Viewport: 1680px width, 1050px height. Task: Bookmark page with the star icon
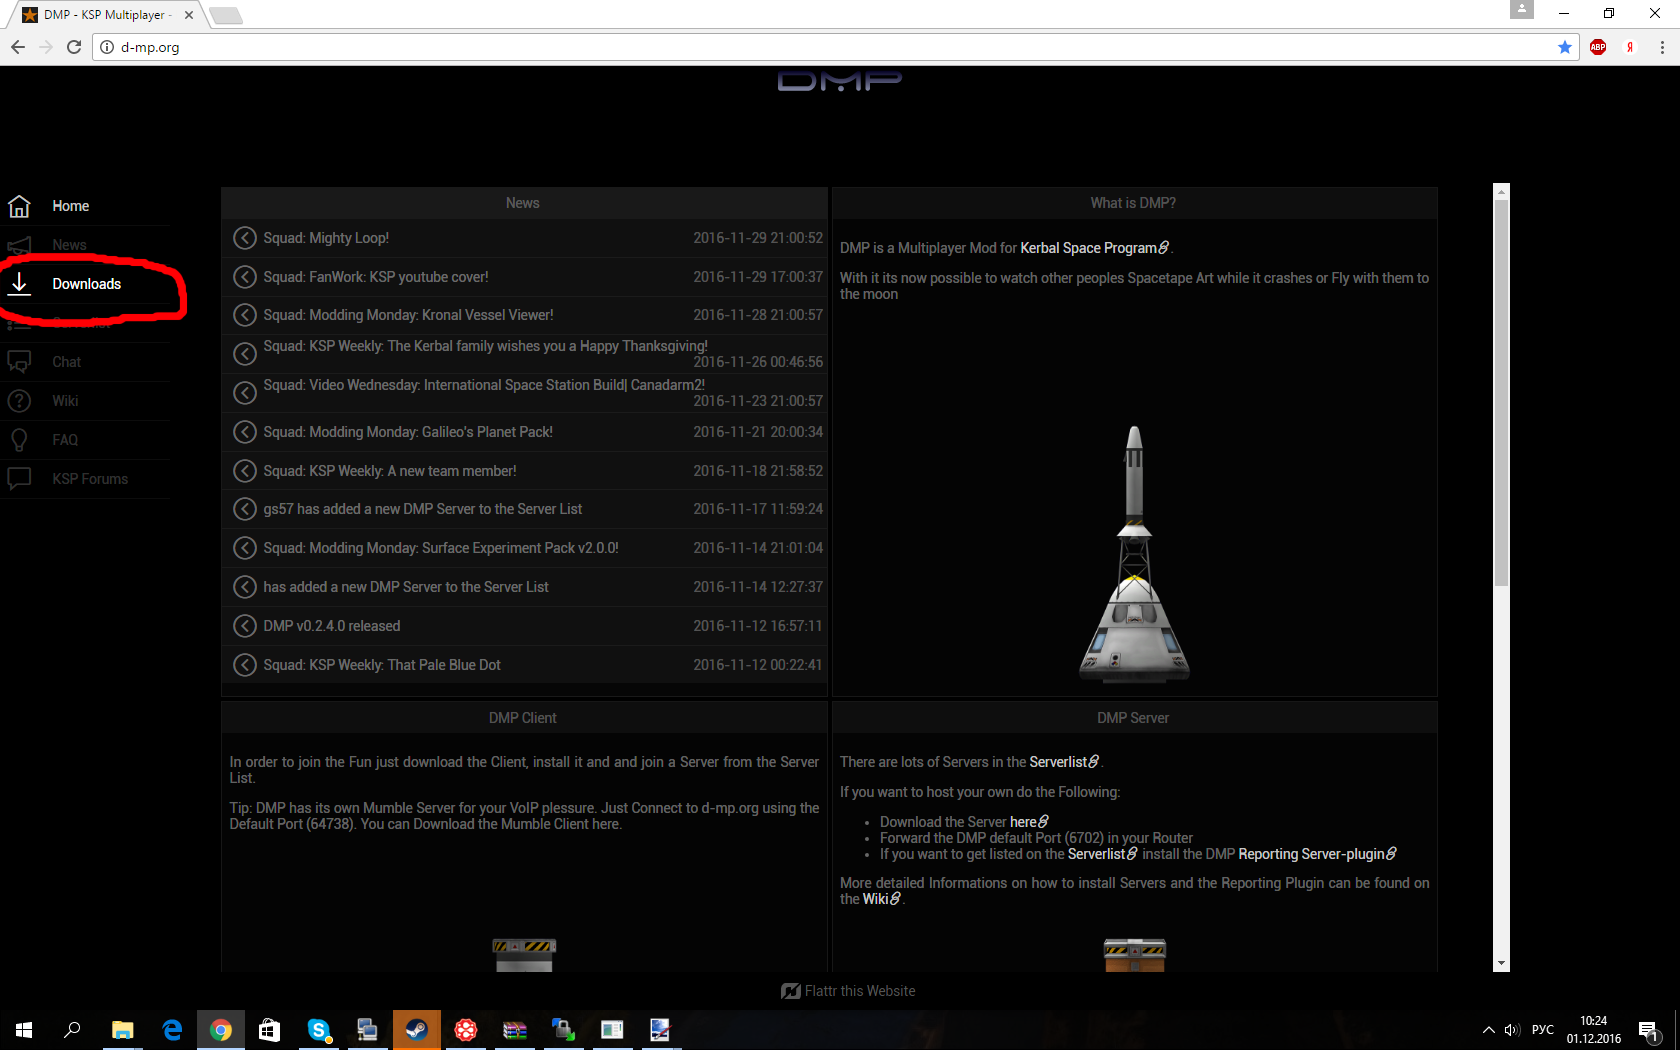1565,47
